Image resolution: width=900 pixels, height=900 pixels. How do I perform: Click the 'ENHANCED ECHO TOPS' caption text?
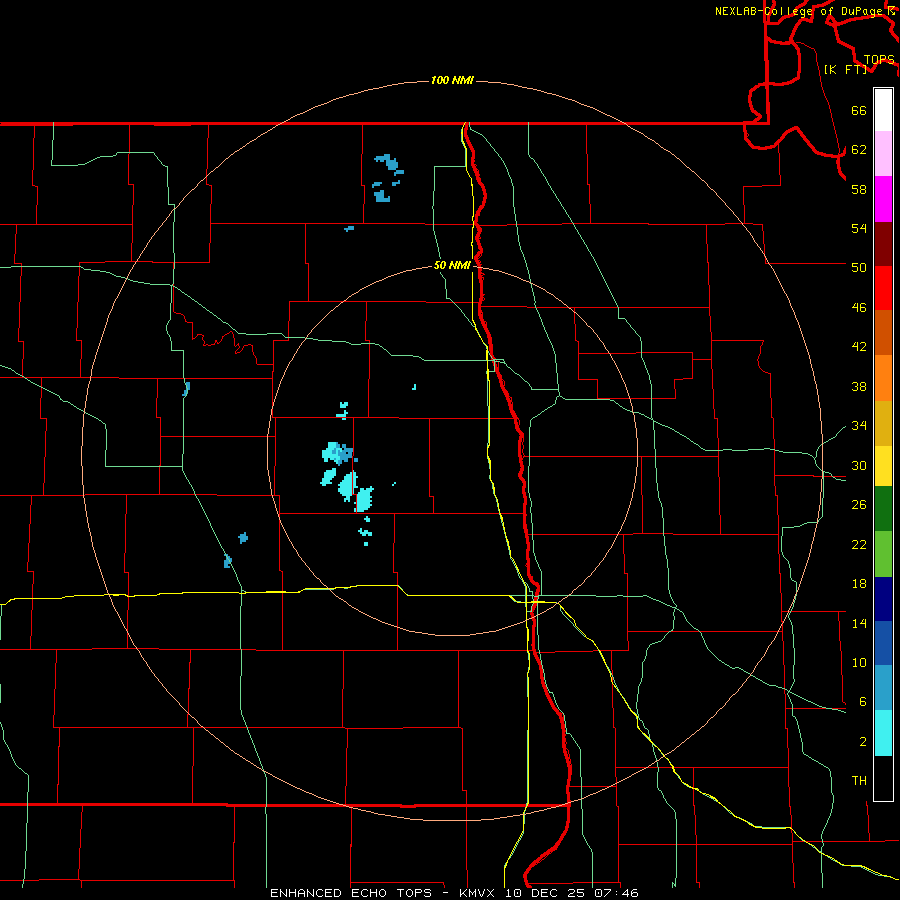[x=351, y=893]
